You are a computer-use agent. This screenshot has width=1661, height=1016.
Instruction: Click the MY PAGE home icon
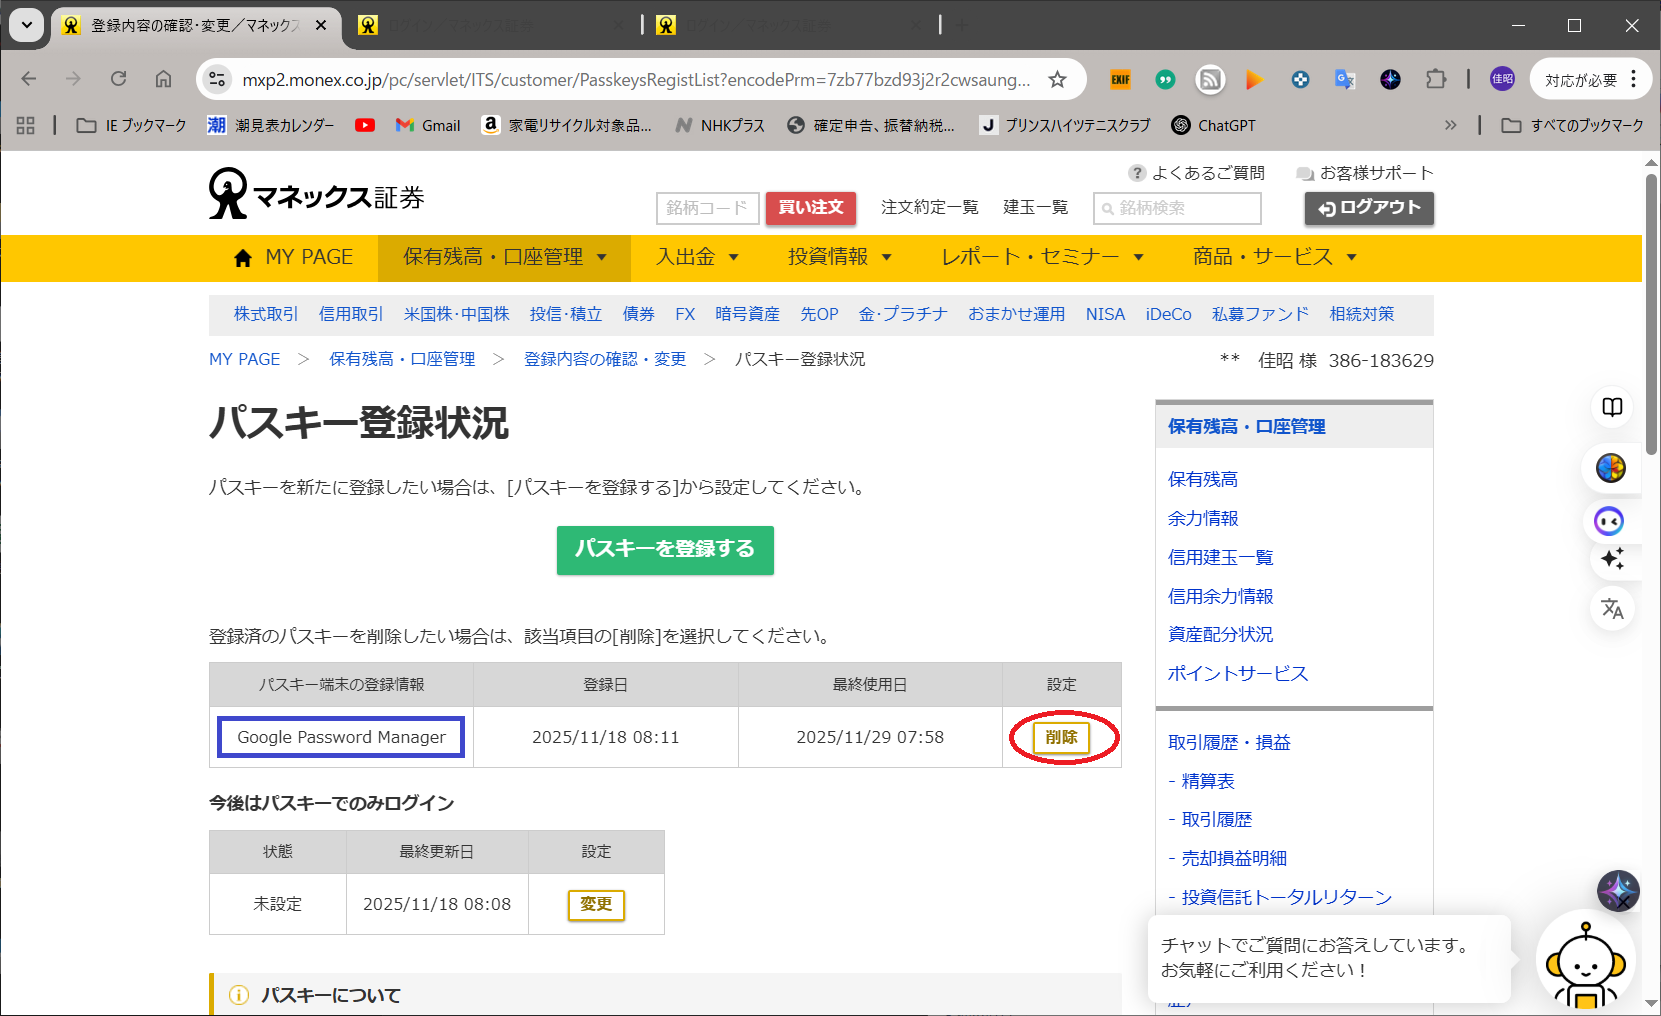pos(242,258)
